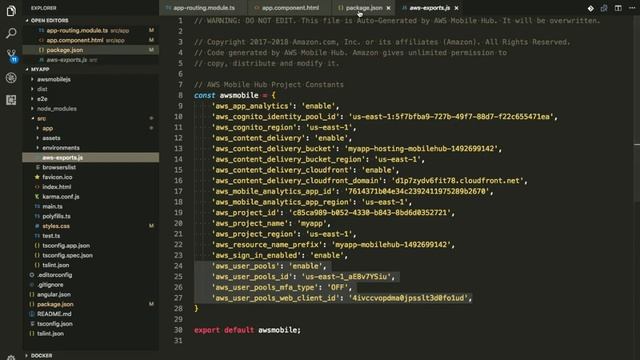Click the open preview icon in editor toolbar
Screen dimensions: 640x360
[x=604, y=8]
